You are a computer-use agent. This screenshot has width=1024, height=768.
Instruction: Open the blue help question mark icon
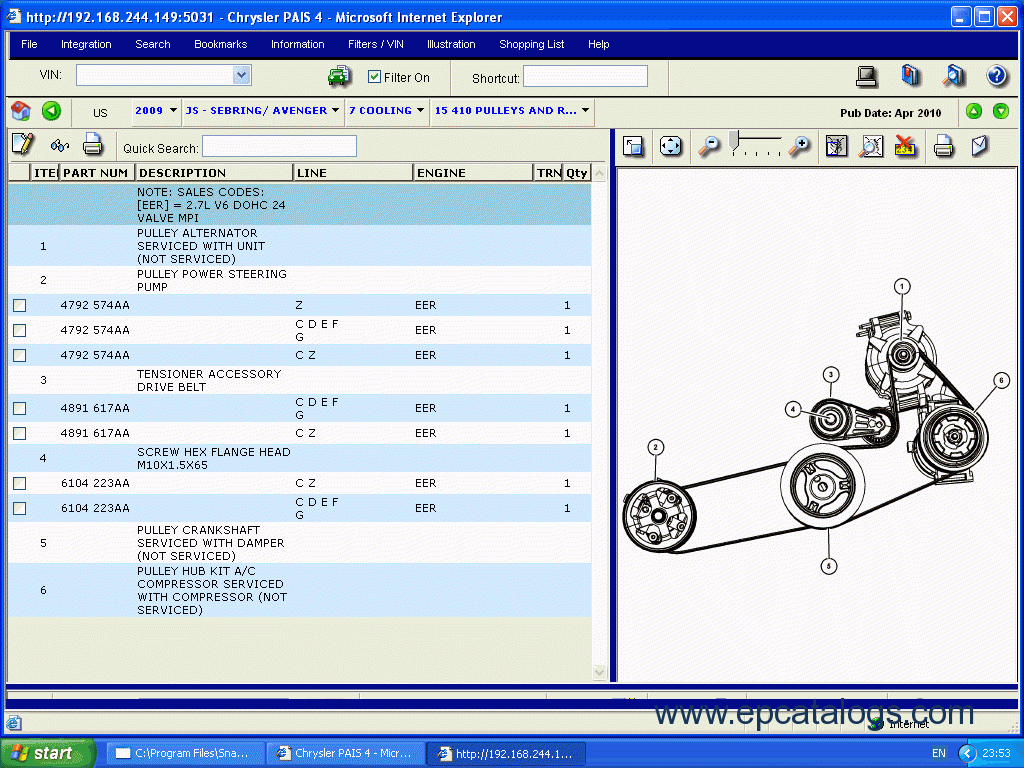(x=997, y=76)
